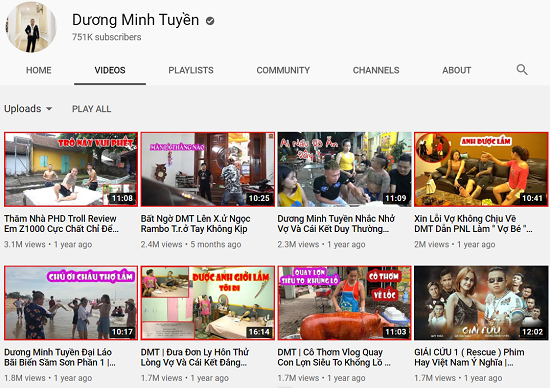Open the 11:09 'Nhắc Nhở Vợ' video thumbnail
Viewport: 550px width, 388px height.
click(344, 169)
